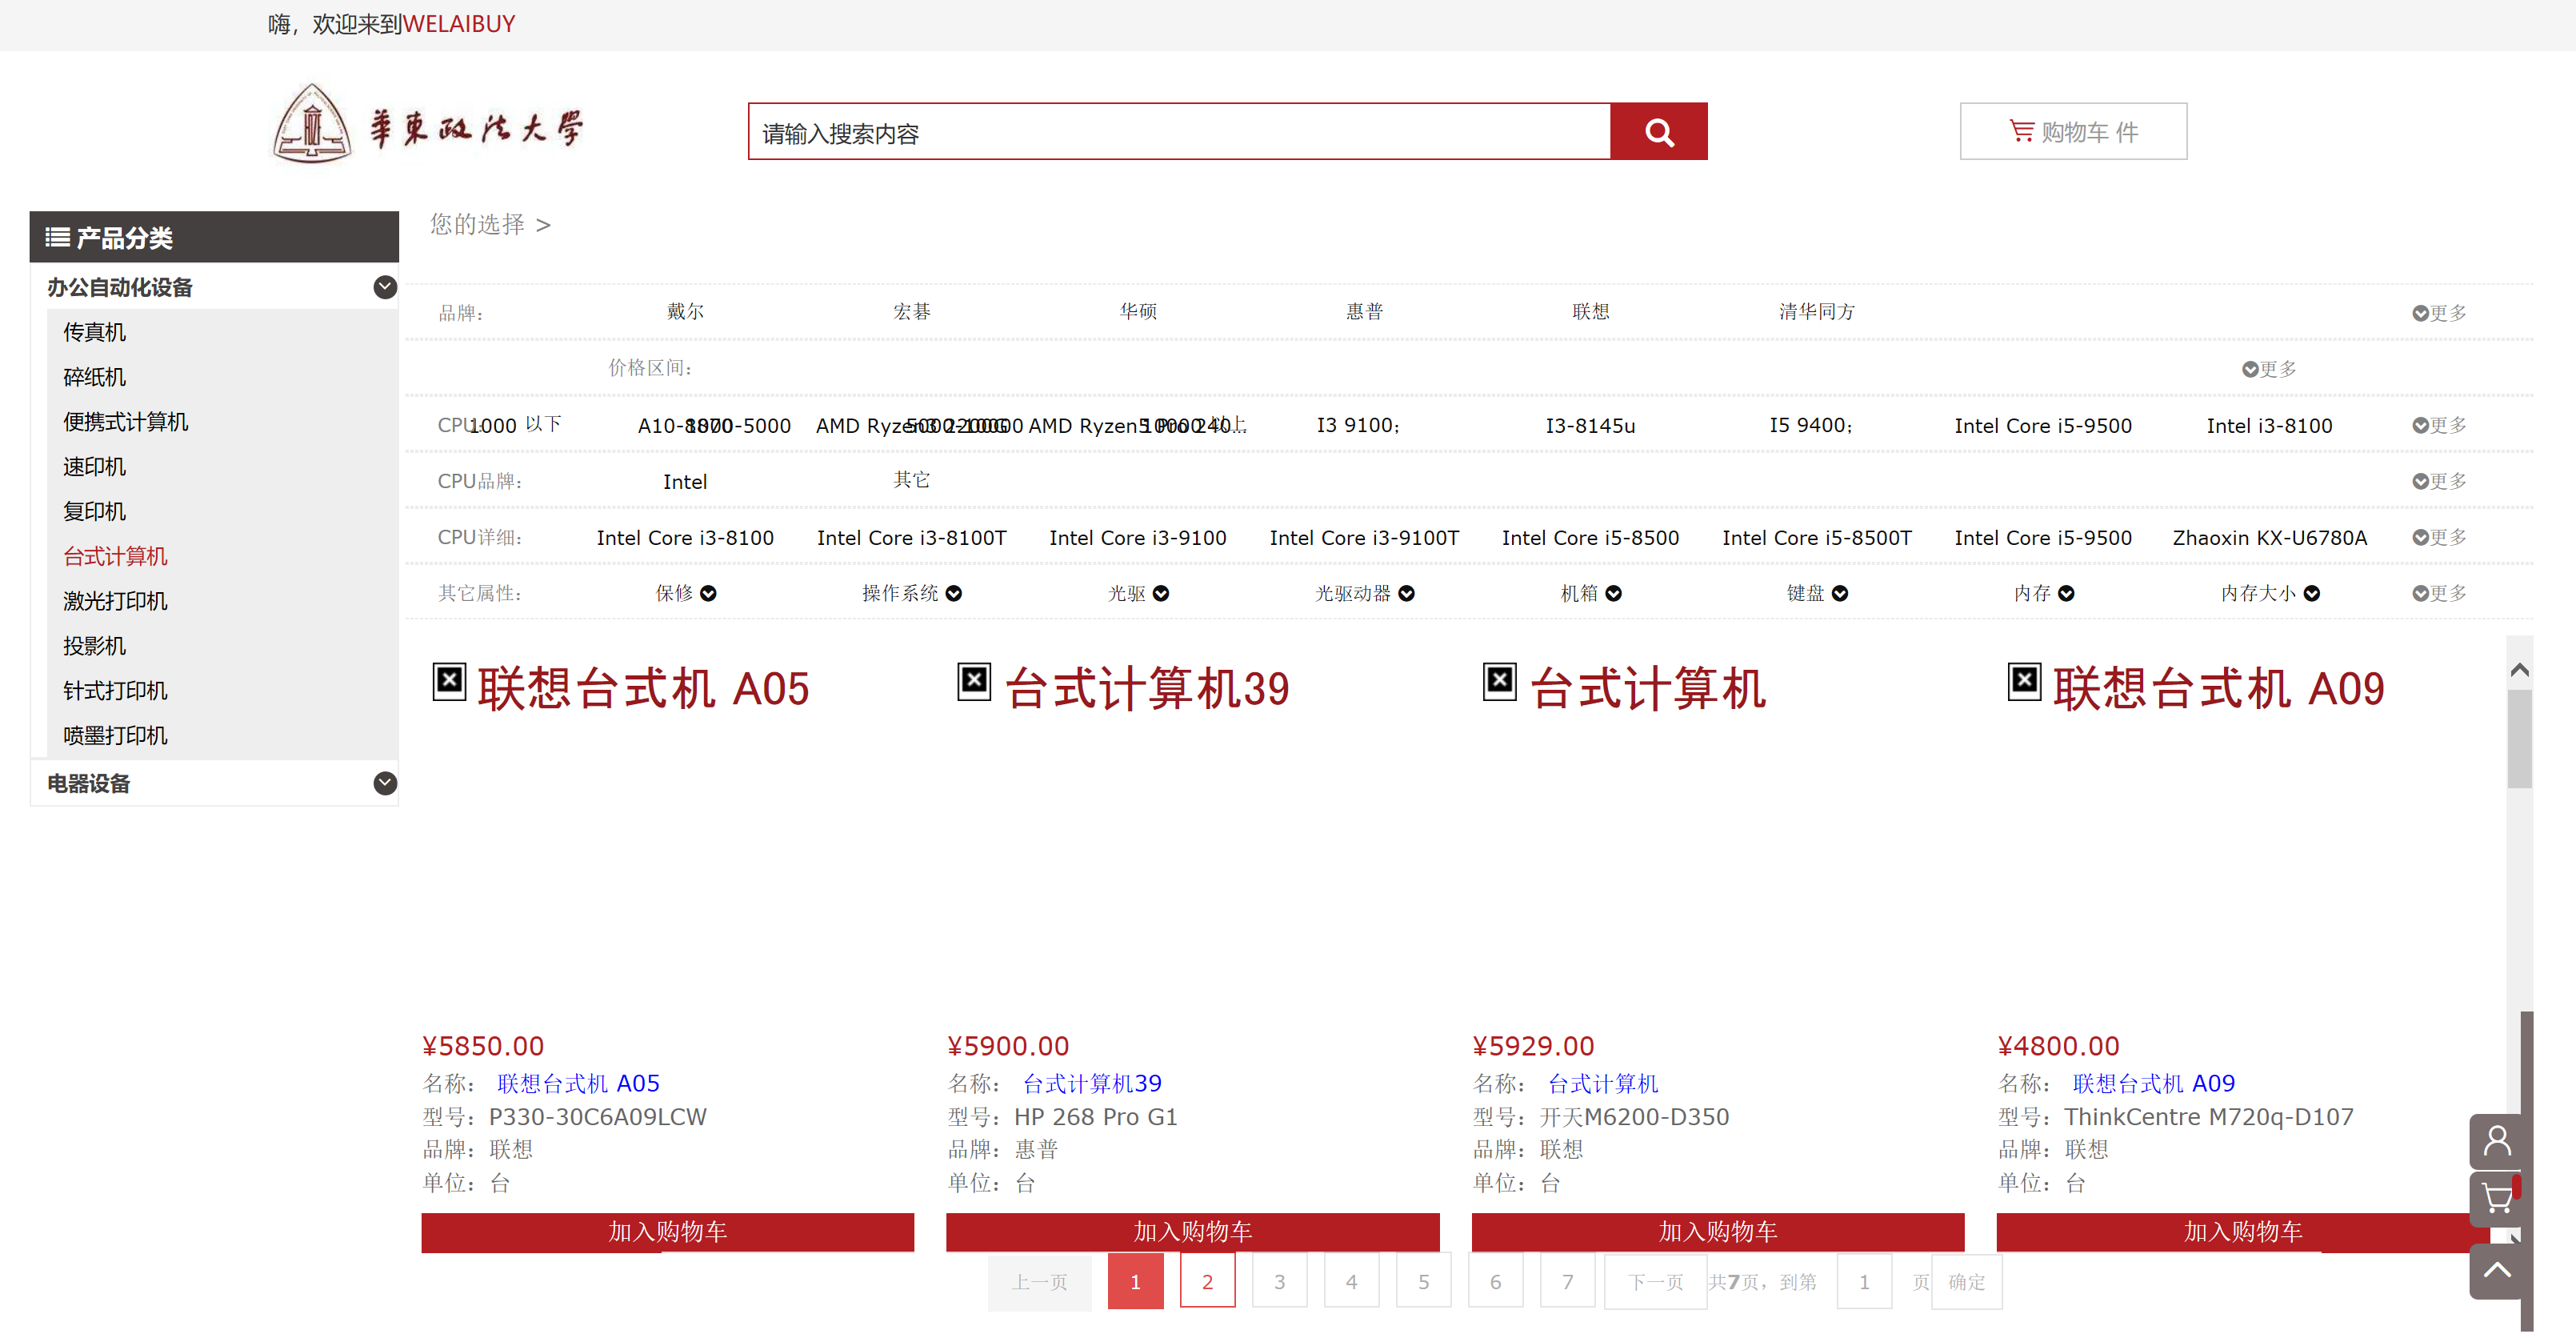Open the 传真机 category

94,332
